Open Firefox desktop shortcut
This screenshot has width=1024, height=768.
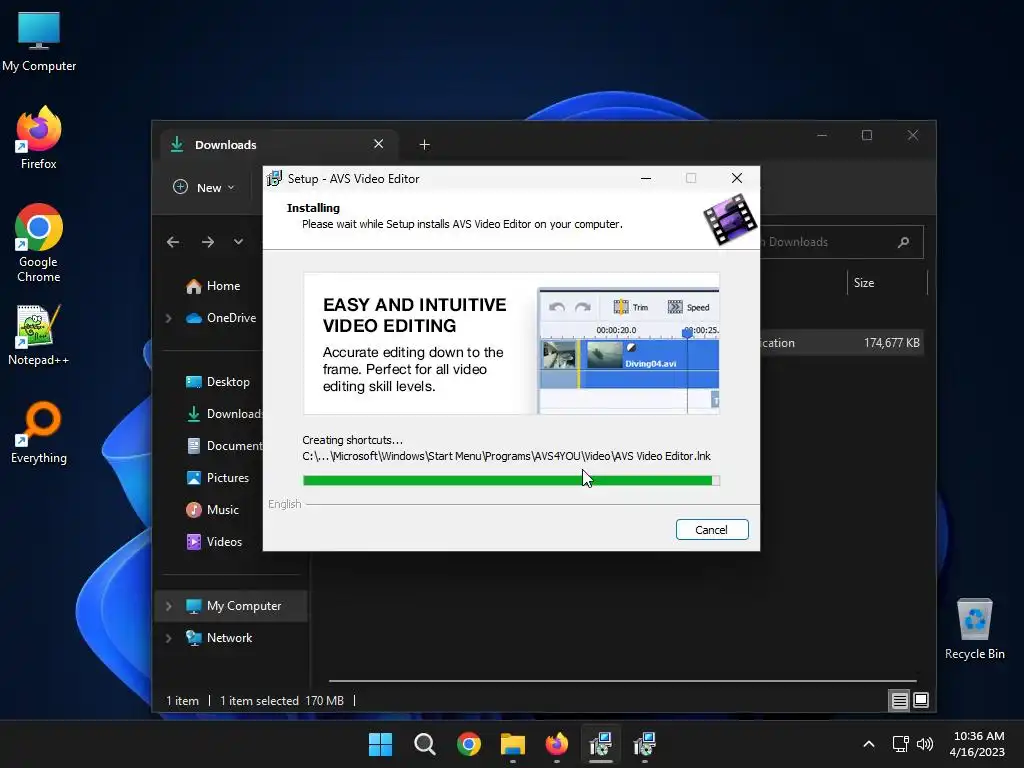(39, 138)
